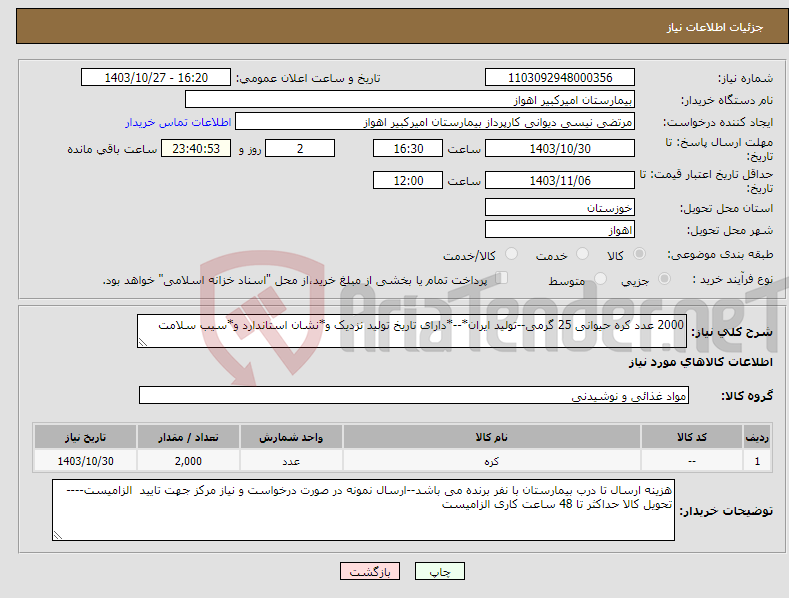Image resolution: width=789 pixels, height=598 pixels.
Task: Click the ردیف column header
Action: 757,437
